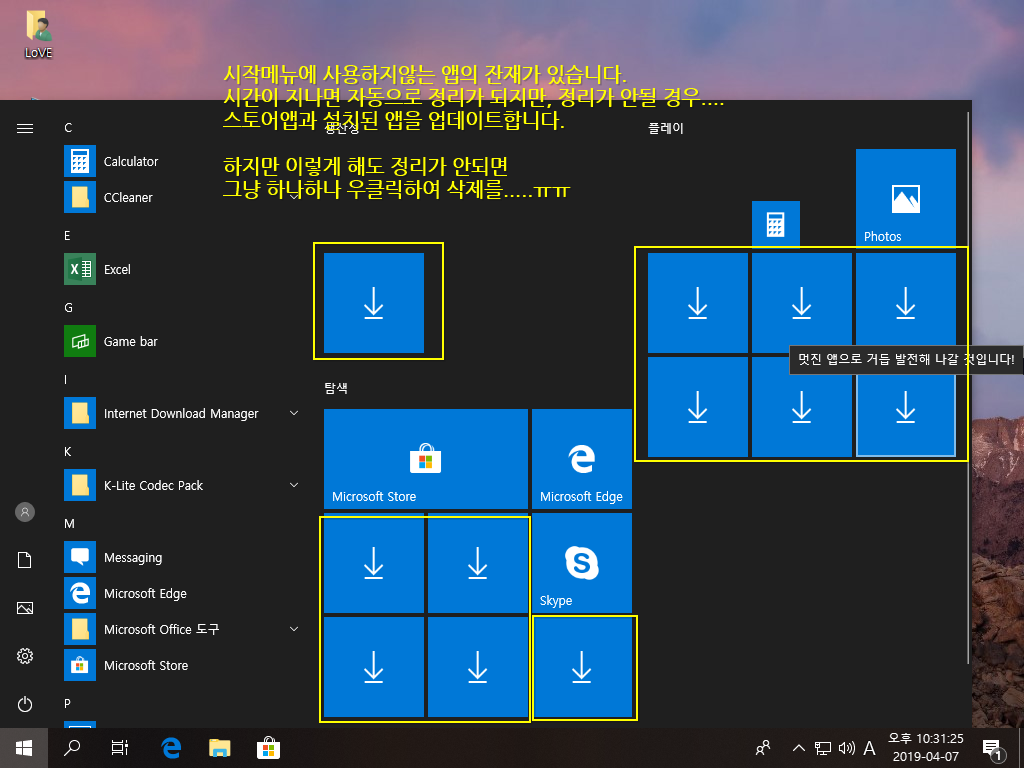This screenshot has width=1024, height=768.
Task: Click the 플레이 tile group header
Action: (665, 128)
